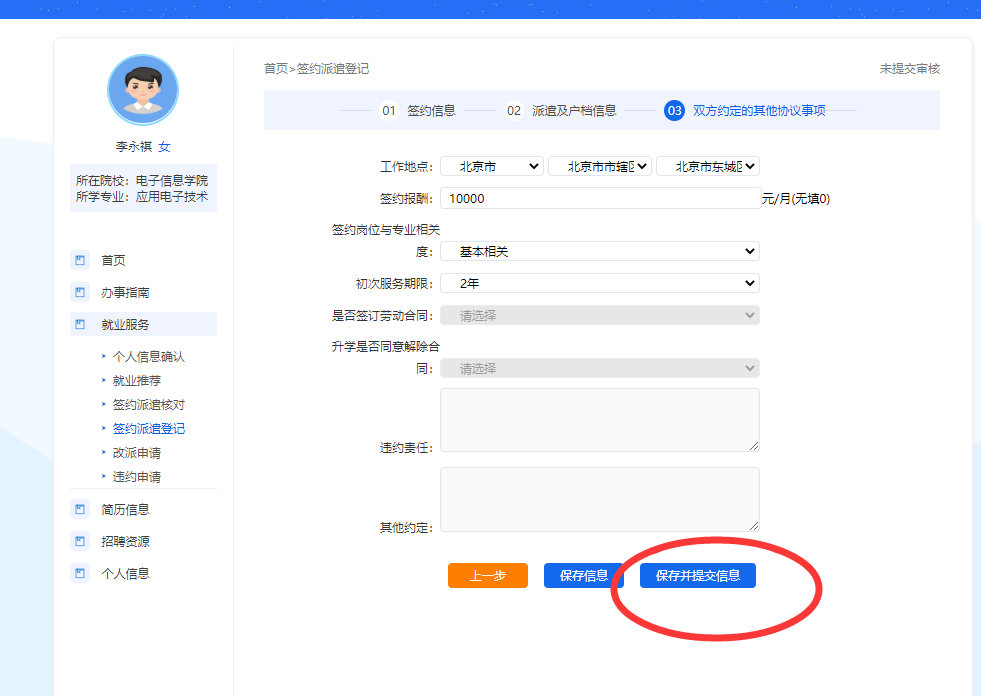Click the 首页 sidebar icon

[x=80, y=260]
